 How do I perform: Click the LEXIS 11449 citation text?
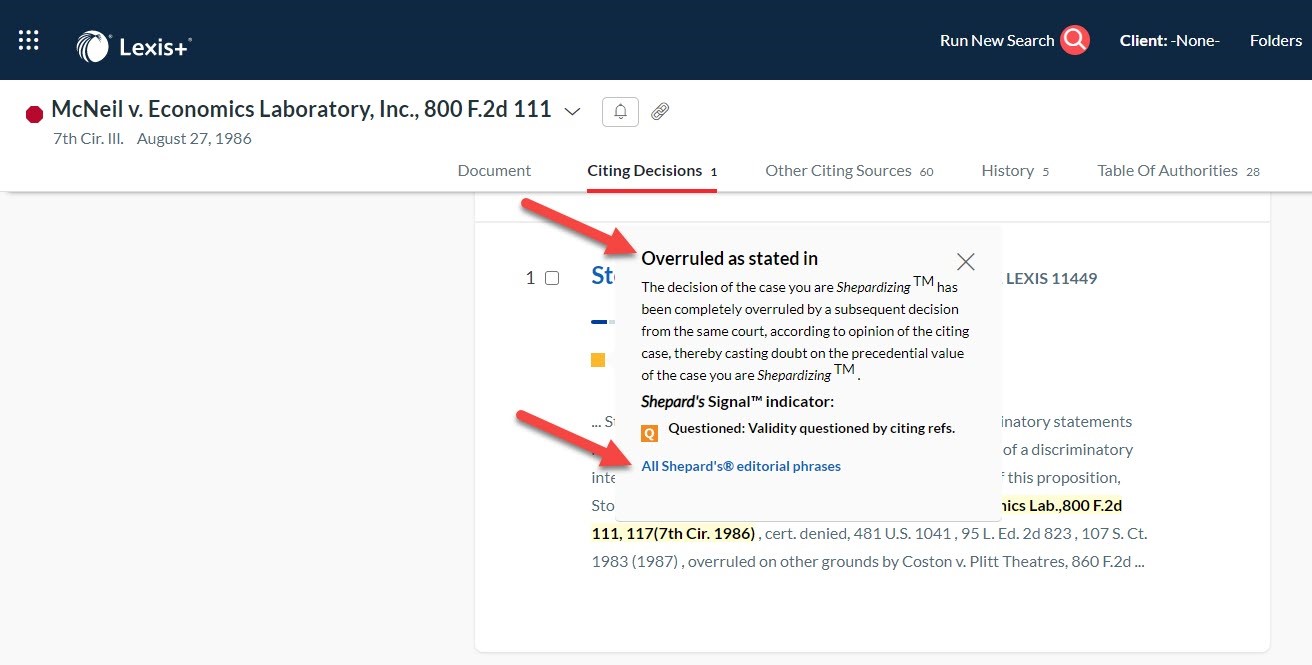point(1051,278)
